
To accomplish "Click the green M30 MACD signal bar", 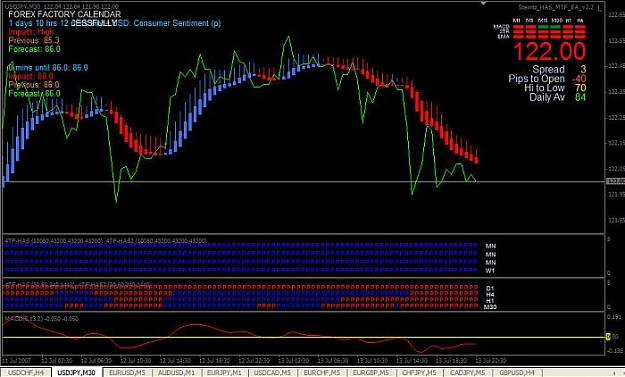I will pyautogui.click(x=556, y=27).
